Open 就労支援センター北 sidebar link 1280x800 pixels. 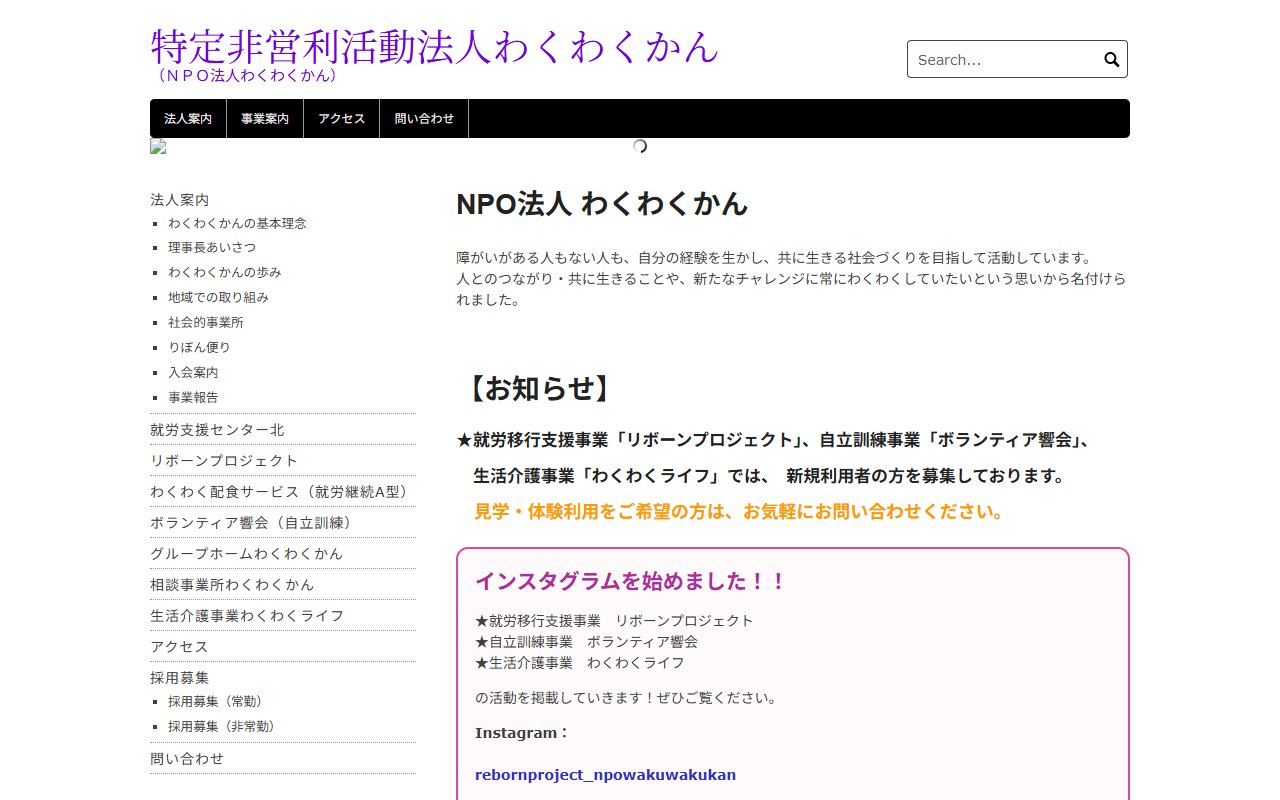[x=217, y=429]
